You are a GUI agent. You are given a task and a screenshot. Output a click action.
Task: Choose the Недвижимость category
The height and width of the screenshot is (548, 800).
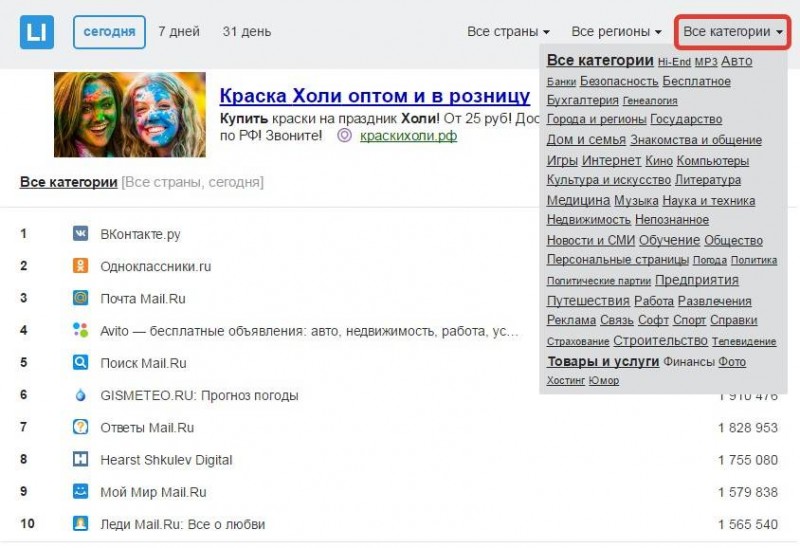click(x=589, y=220)
